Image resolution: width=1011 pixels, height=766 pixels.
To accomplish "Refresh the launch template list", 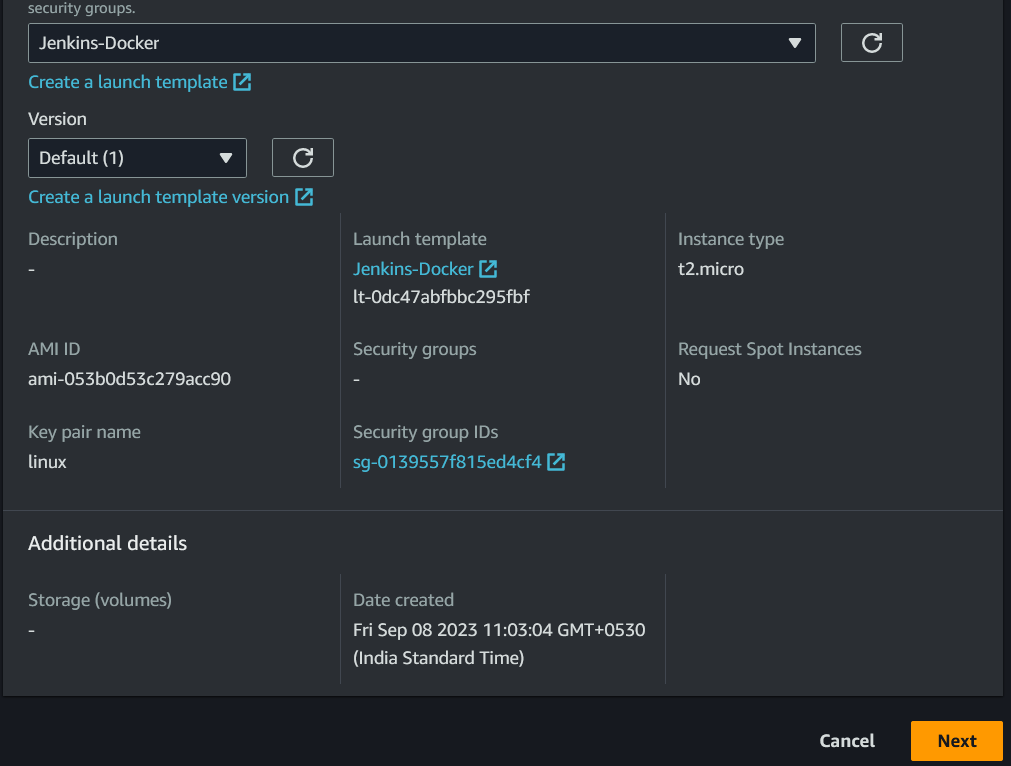I will coord(871,43).
